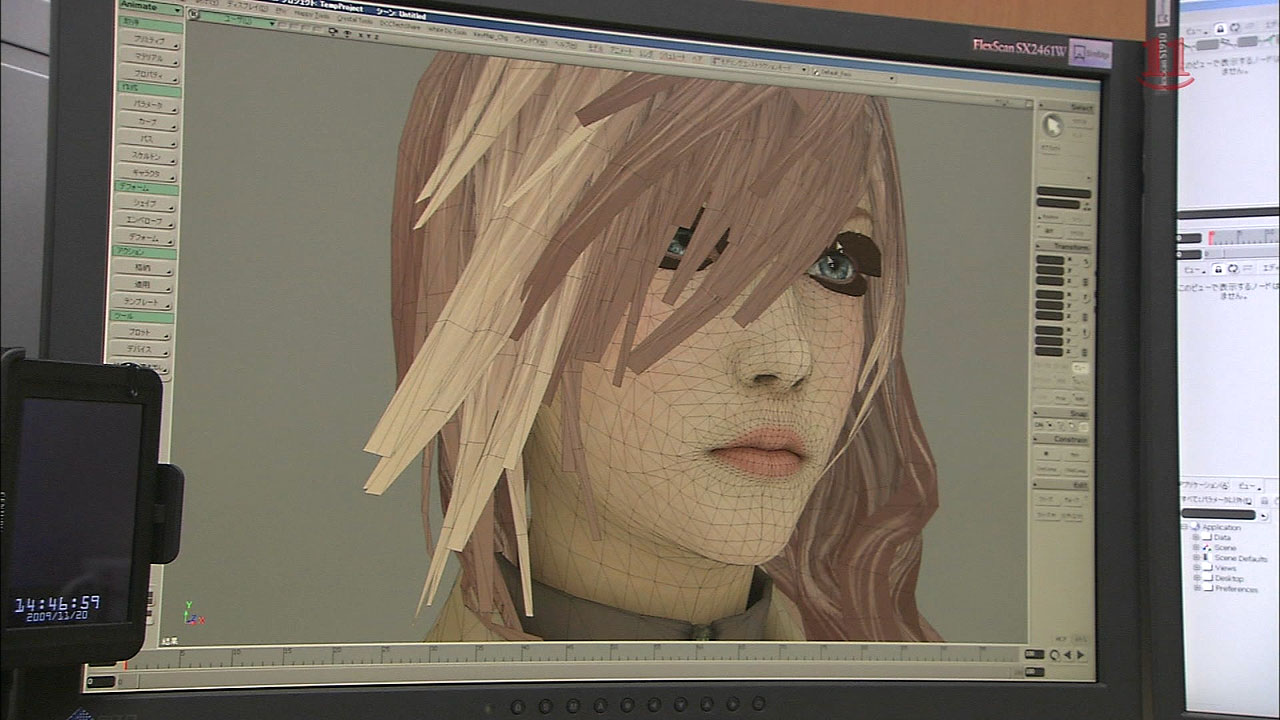Image resolution: width=1280 pixels, height=720 pixels.
Task: Select the highlighted ビュー transform mode button
Action: 1080,367
